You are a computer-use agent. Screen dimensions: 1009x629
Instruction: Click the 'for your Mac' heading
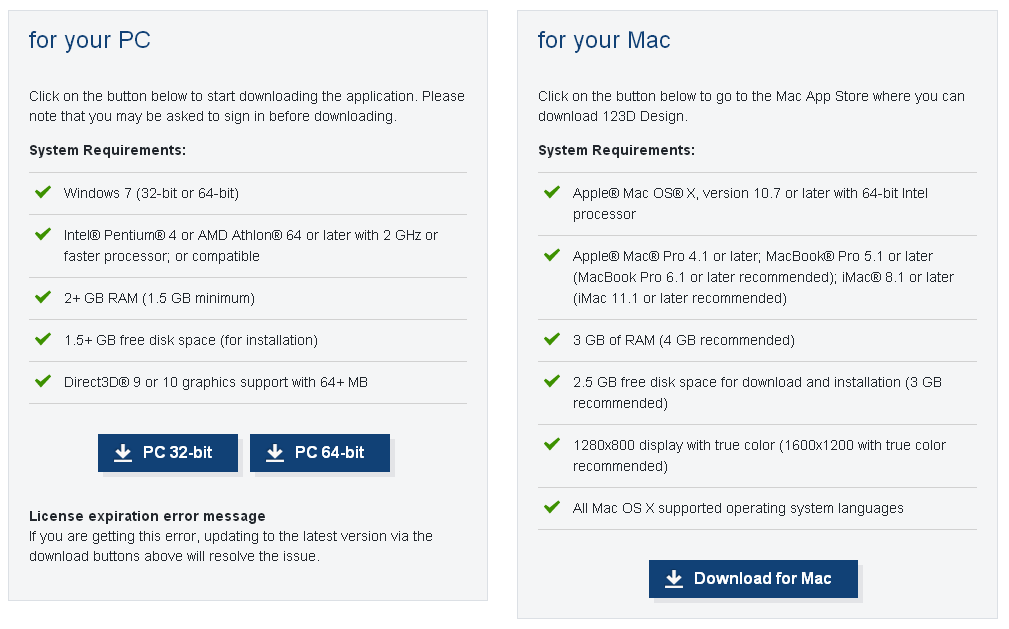click(x=604, y=40)
